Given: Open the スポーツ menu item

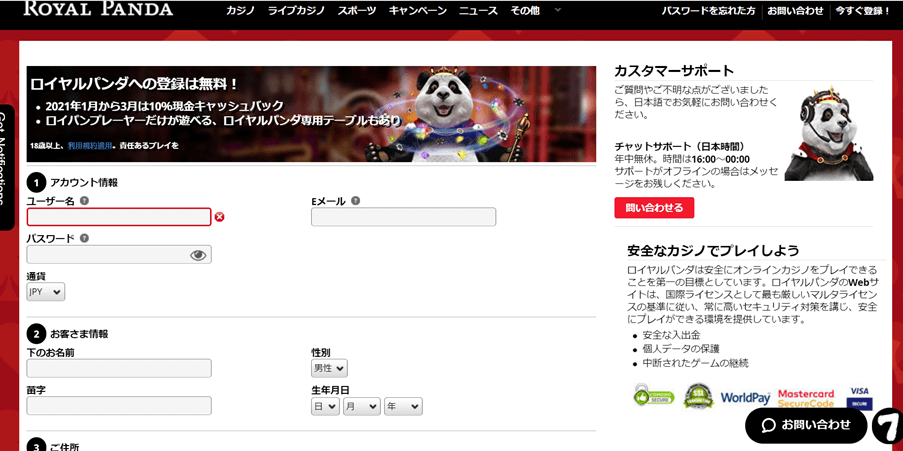Looking at the screenshot, I should pyautogui.click(x=357, y=10).
